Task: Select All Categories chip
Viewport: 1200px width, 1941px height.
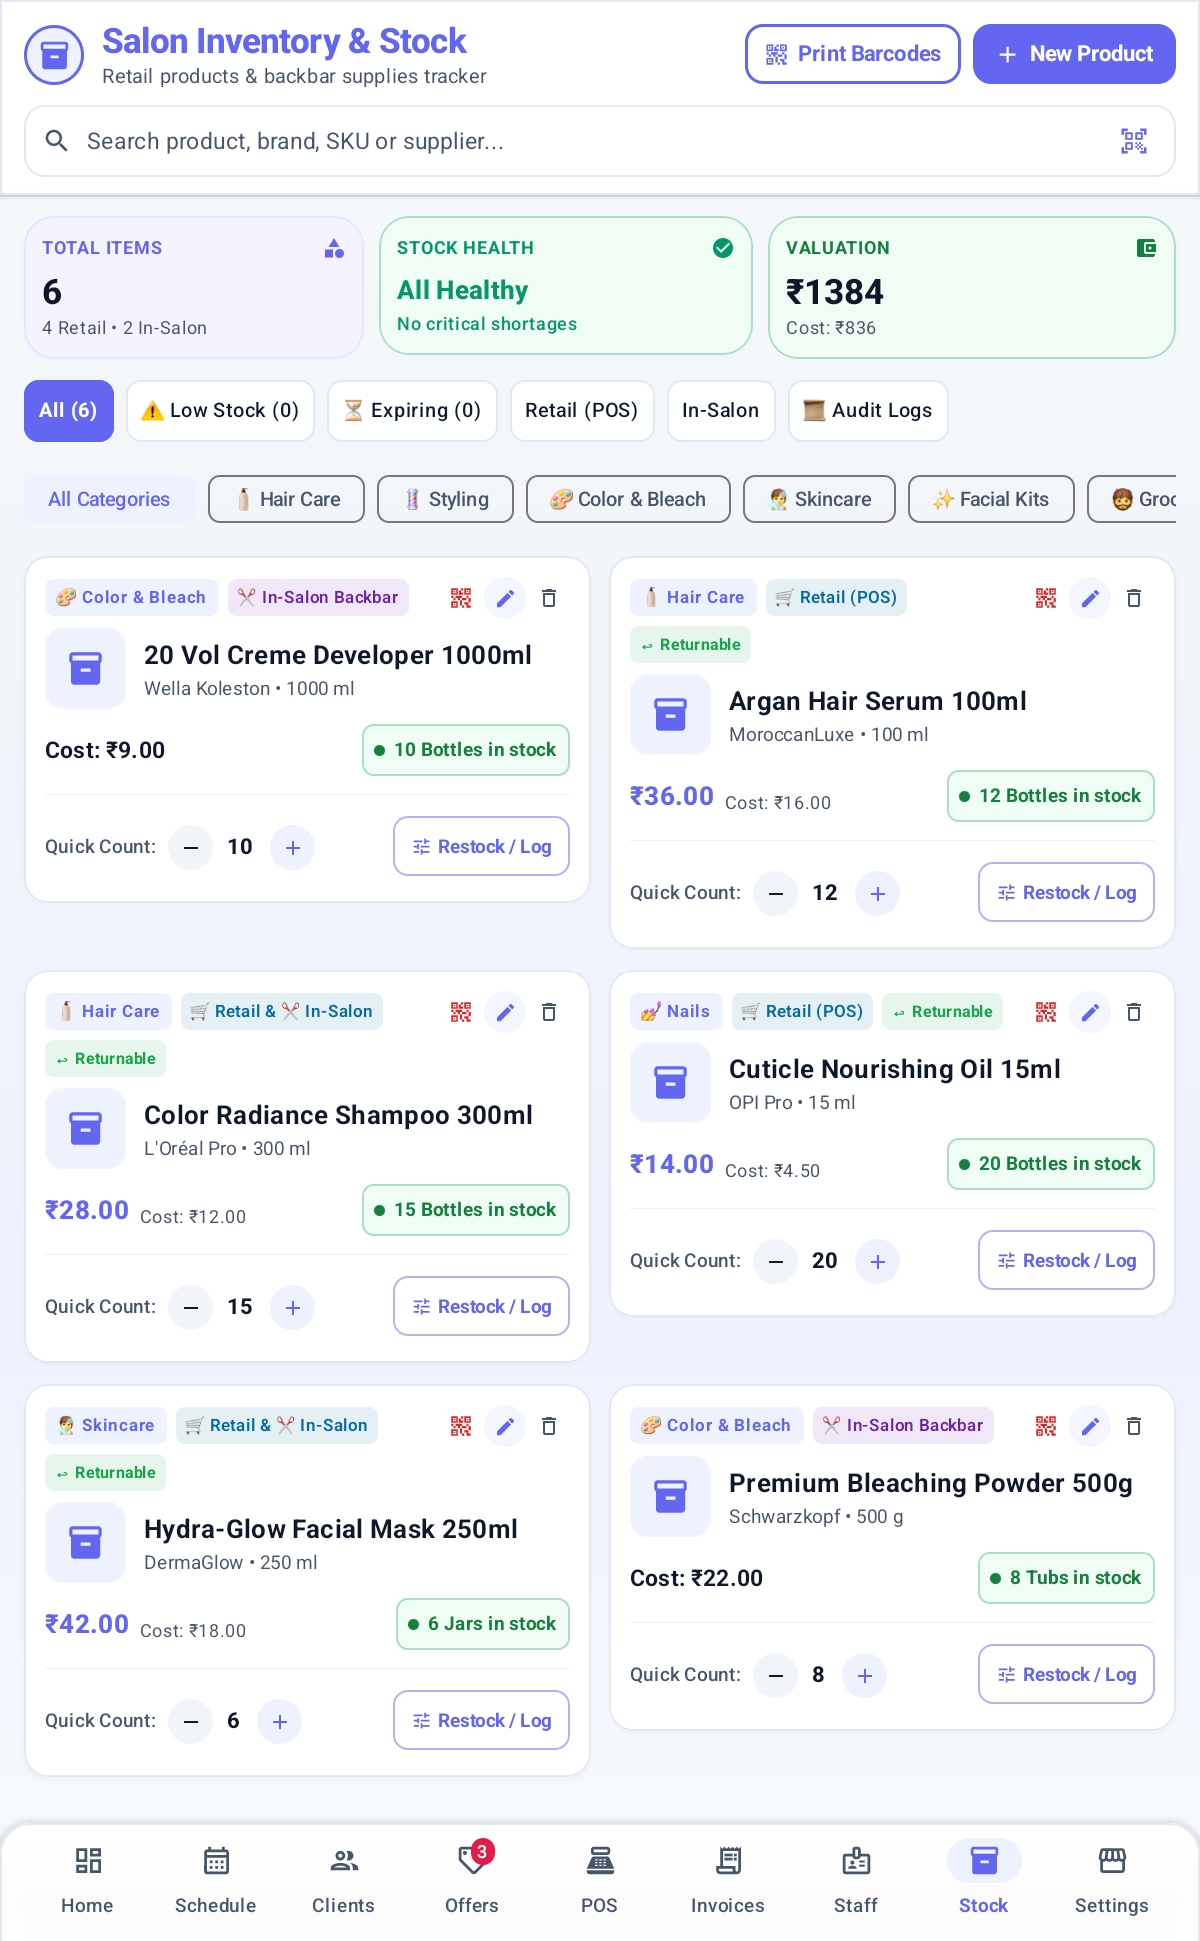Action: point(109,499)
